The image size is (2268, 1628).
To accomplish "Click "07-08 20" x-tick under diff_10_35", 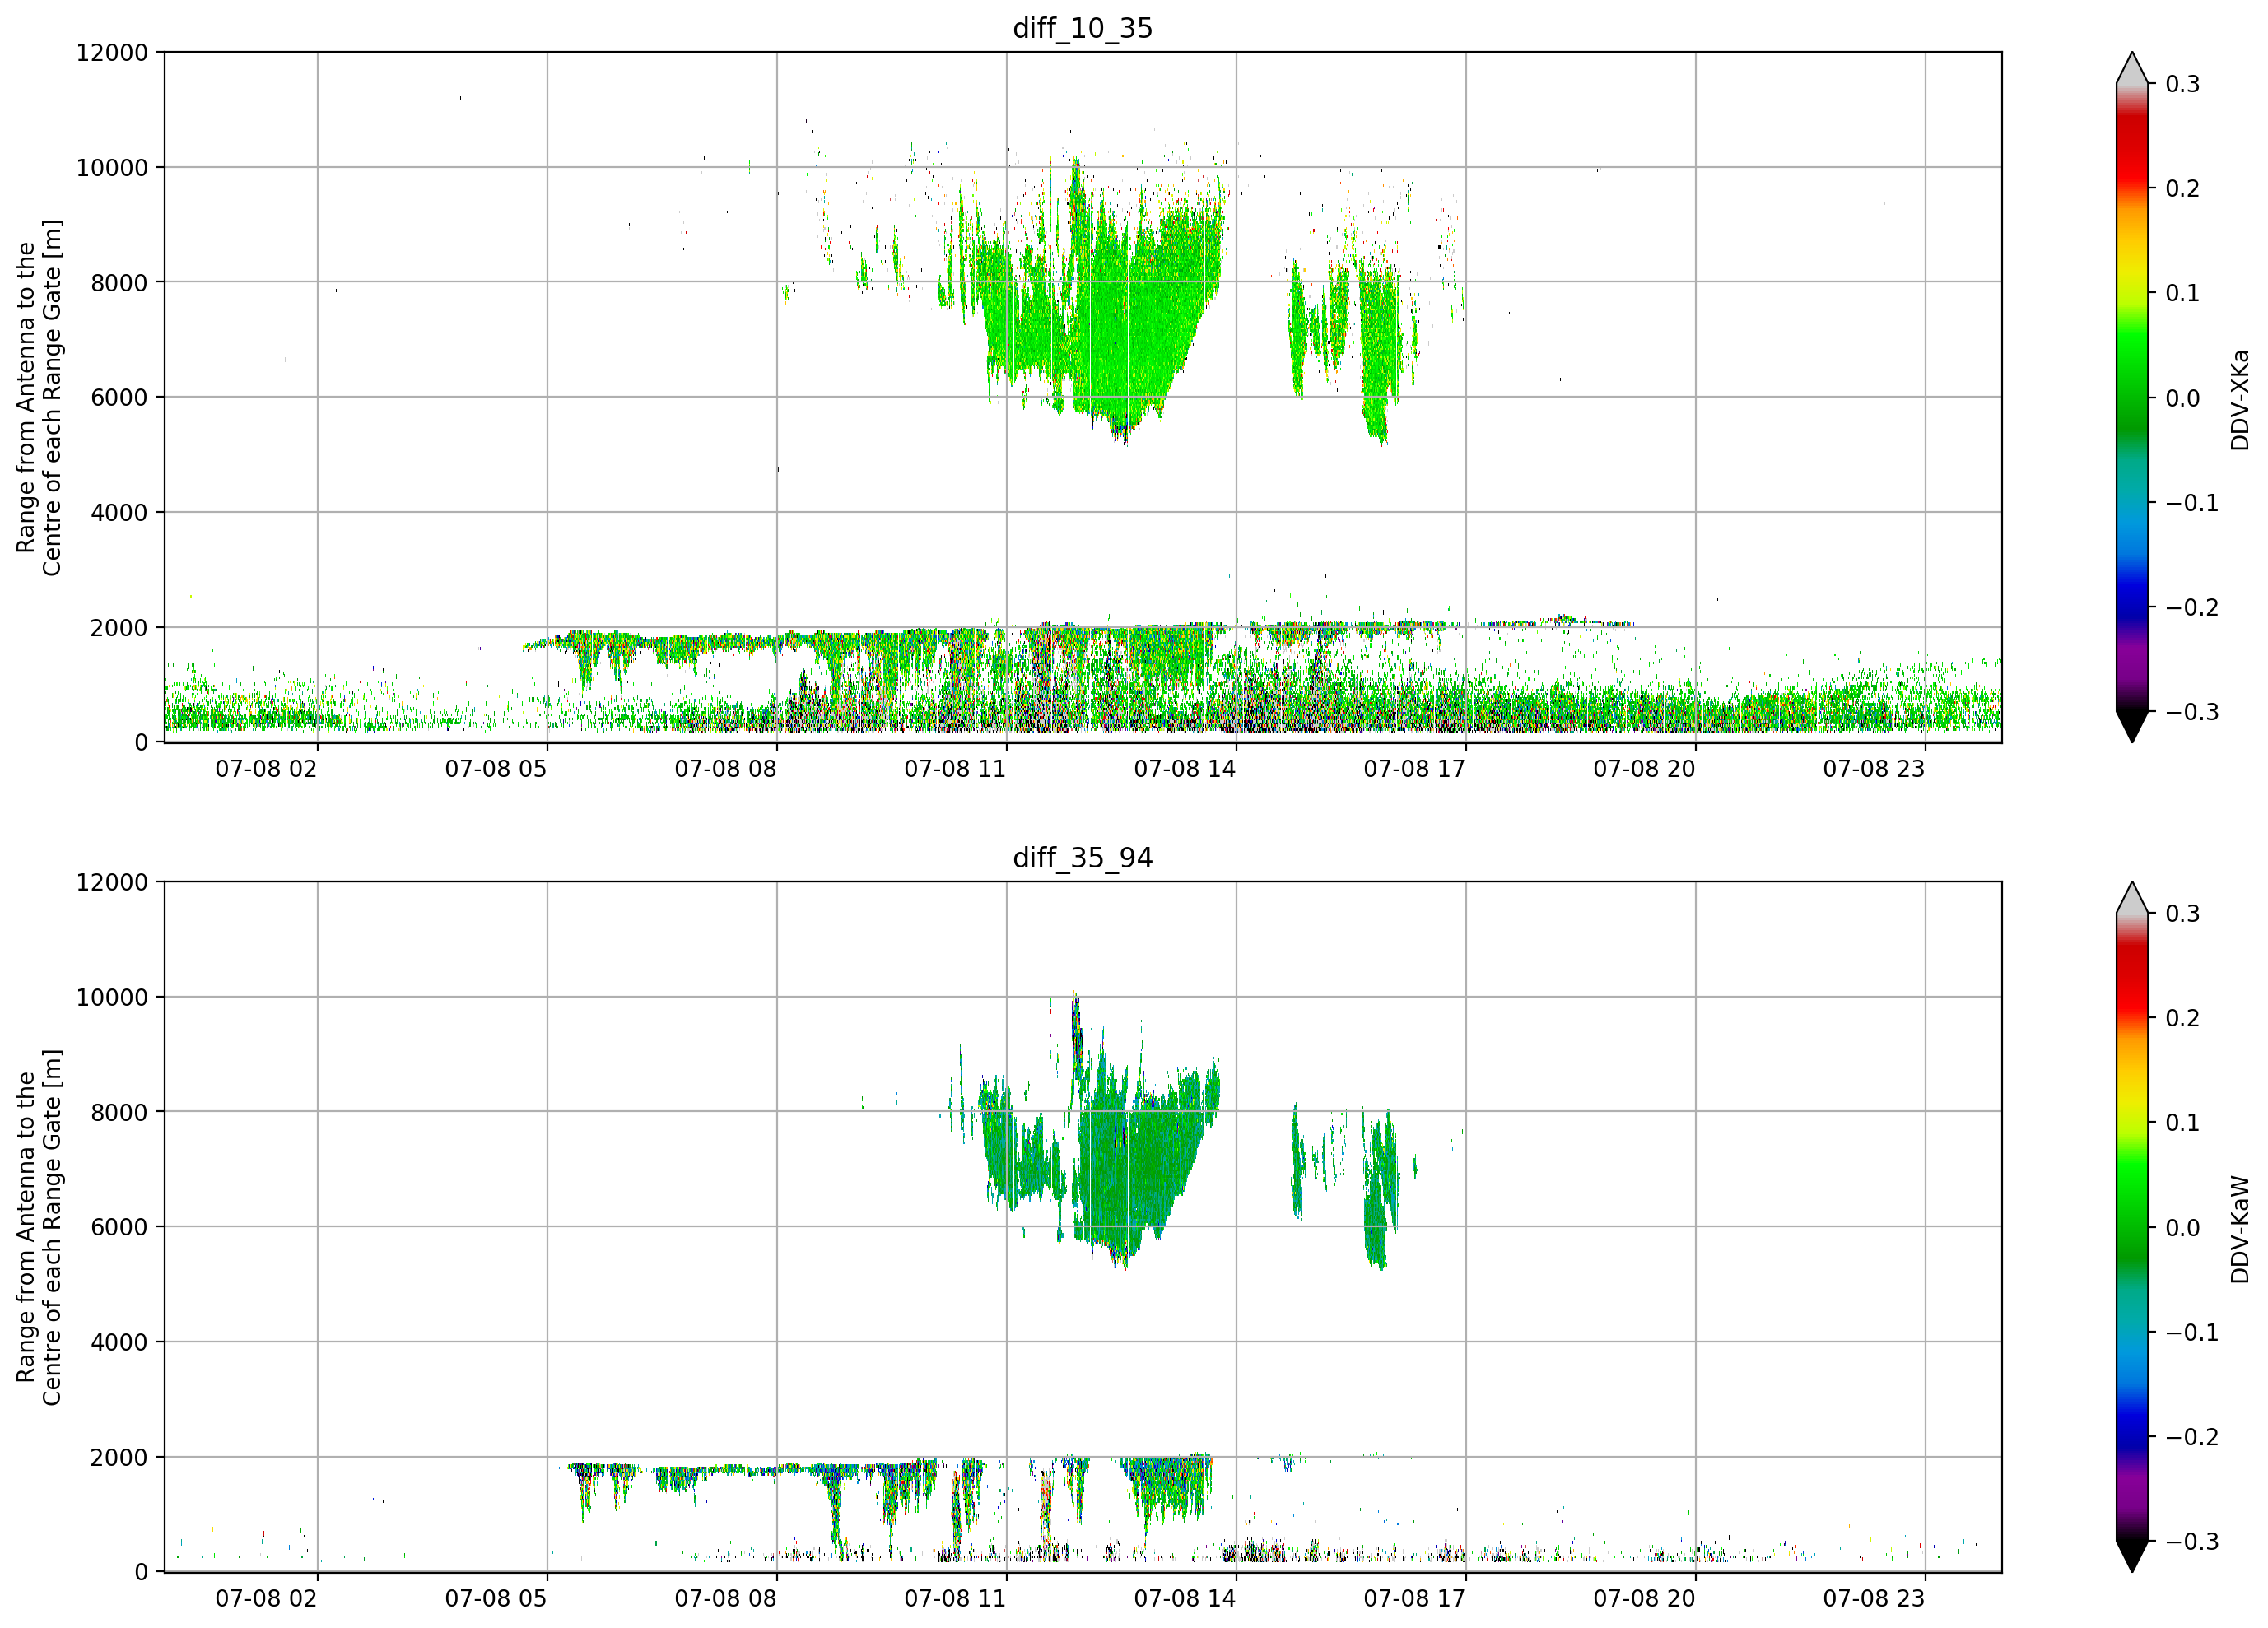I will click(1644, 769).
